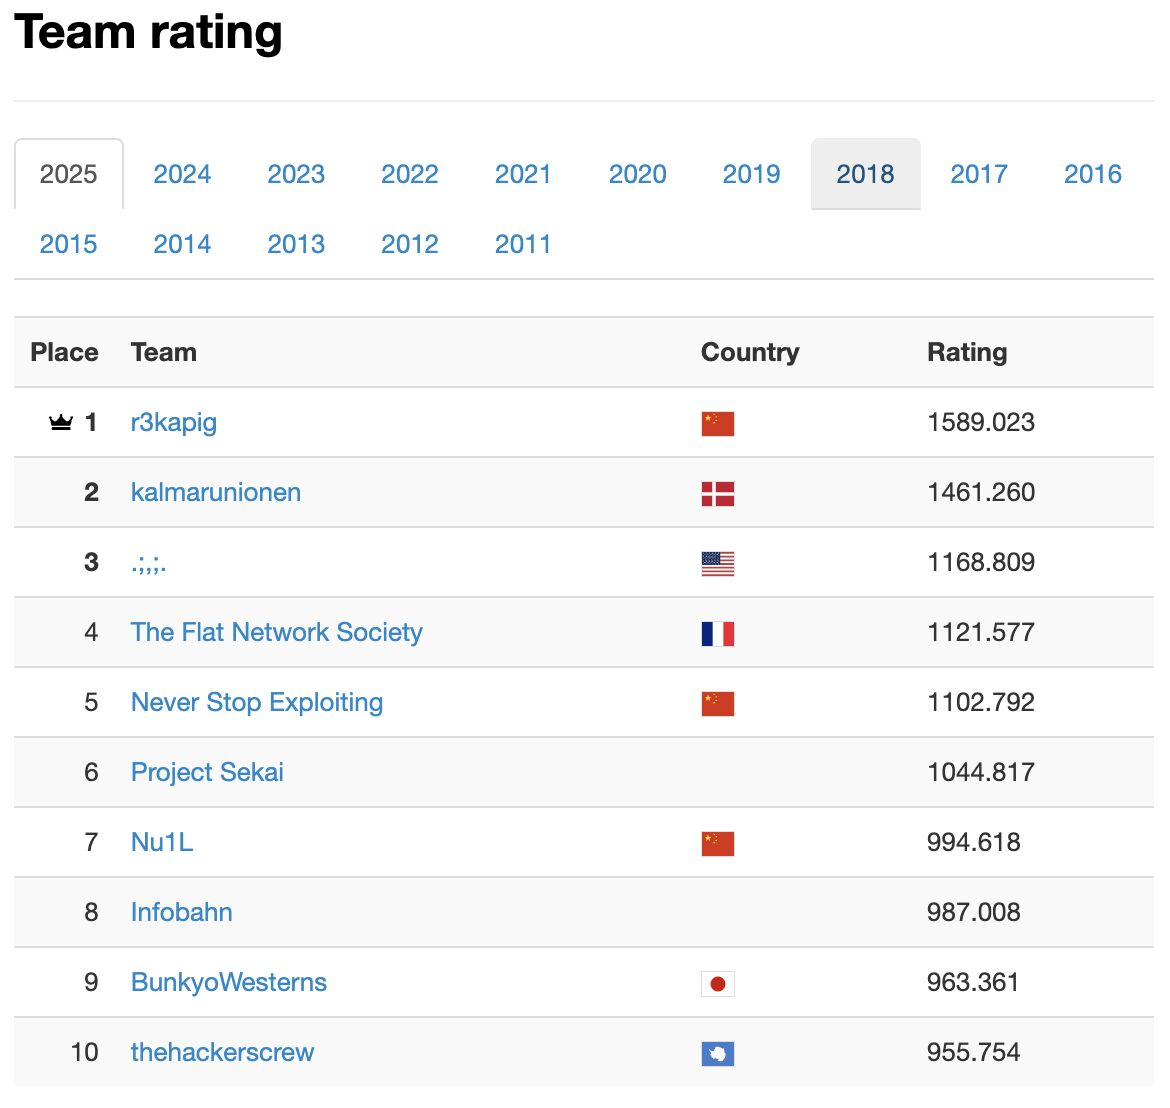This screenshot has height=1108, width=1170.
Task: Visit the BunkyoWesterns team link
Action: click(228, 982)
